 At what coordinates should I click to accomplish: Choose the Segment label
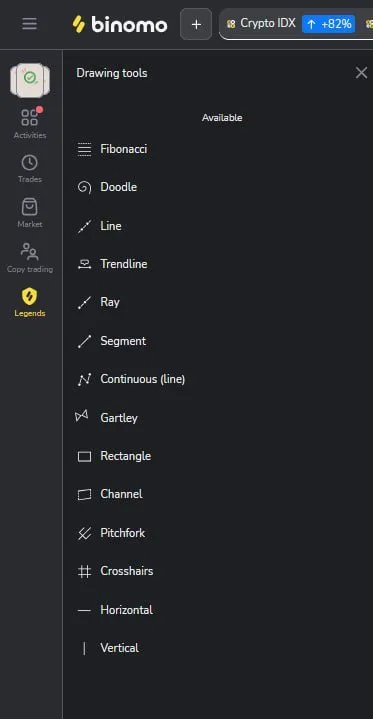click(x=123, y=341)
